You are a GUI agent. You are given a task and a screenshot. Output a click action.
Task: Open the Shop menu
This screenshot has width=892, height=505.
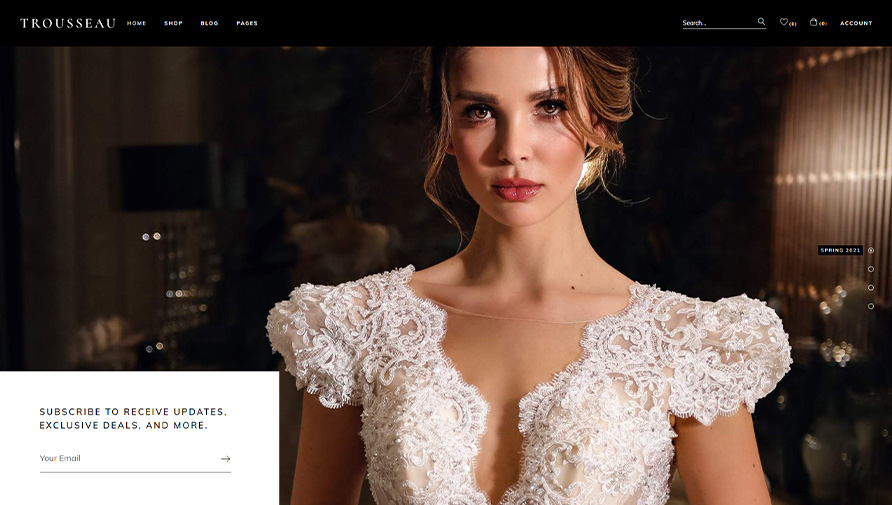(x=173, y=23)
